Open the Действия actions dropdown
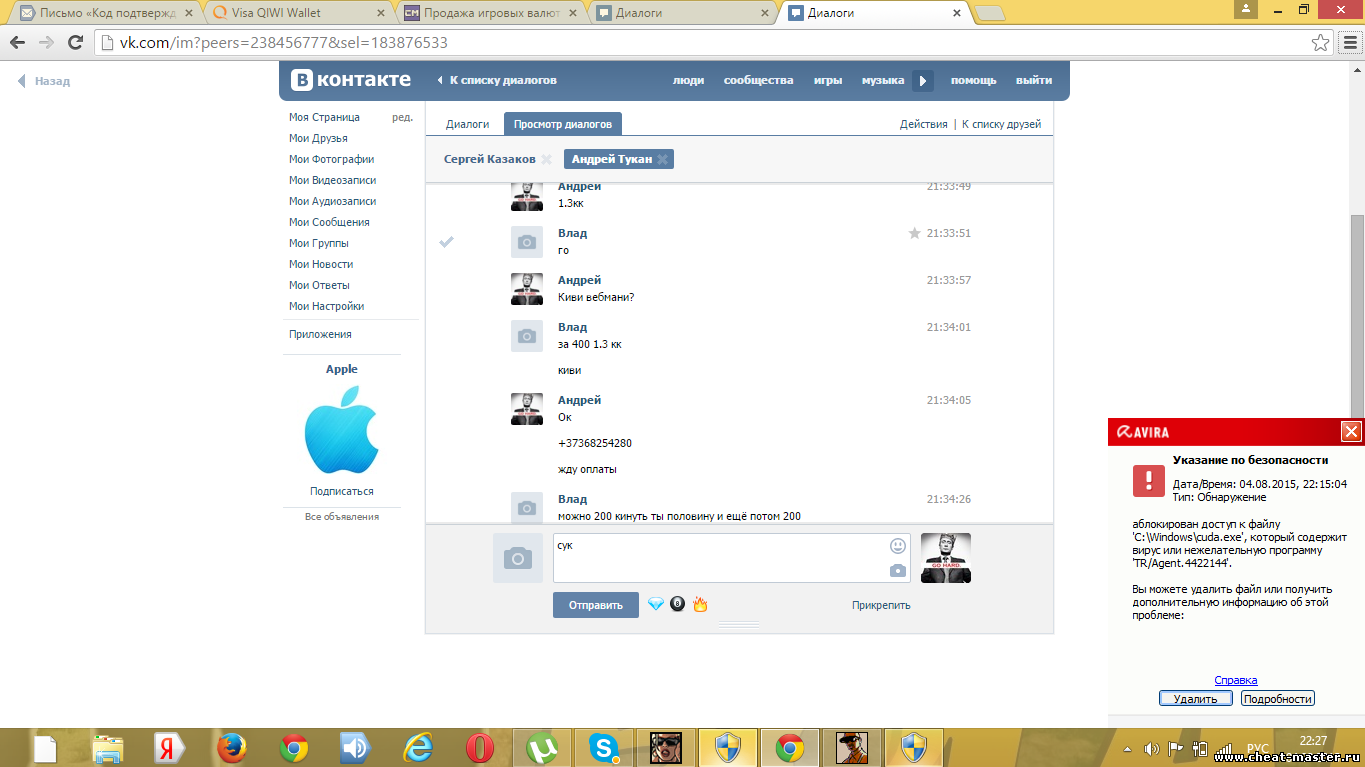The width and height of the screenshot is (1365, 767). pyautogui.click(x=923, y=124)
